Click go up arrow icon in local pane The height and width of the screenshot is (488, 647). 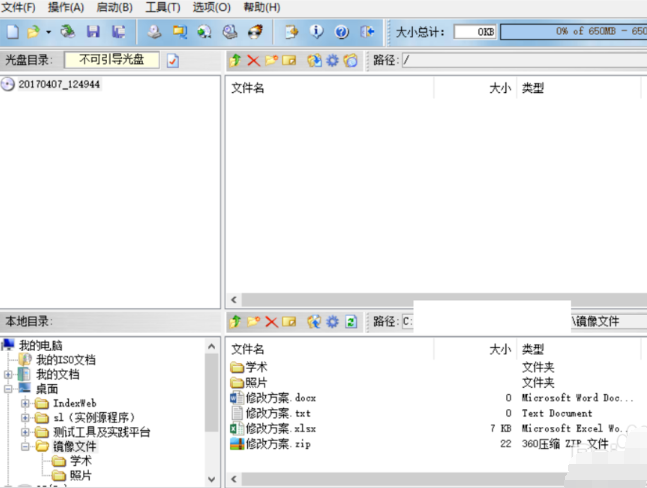click(236, 322)
